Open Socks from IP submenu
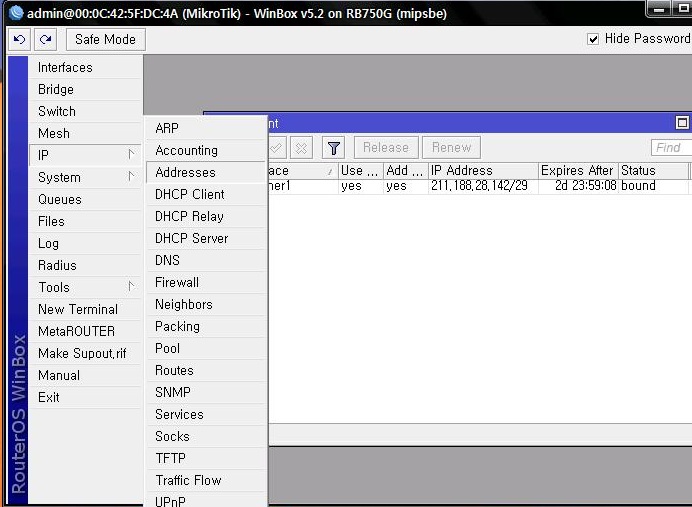This screenshot has height=507, width=692. 206,436
